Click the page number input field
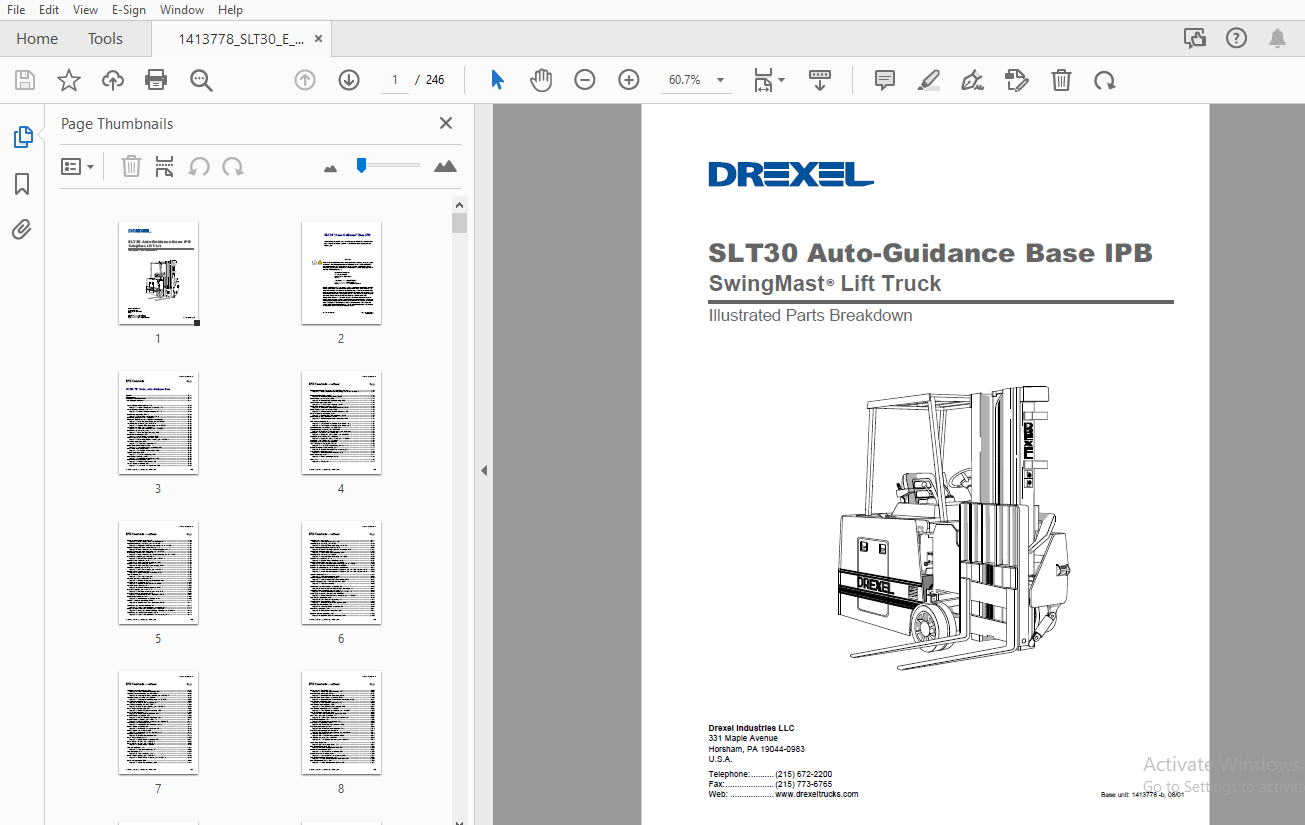Screen dimensions: 1305x825 pos(395,80)
